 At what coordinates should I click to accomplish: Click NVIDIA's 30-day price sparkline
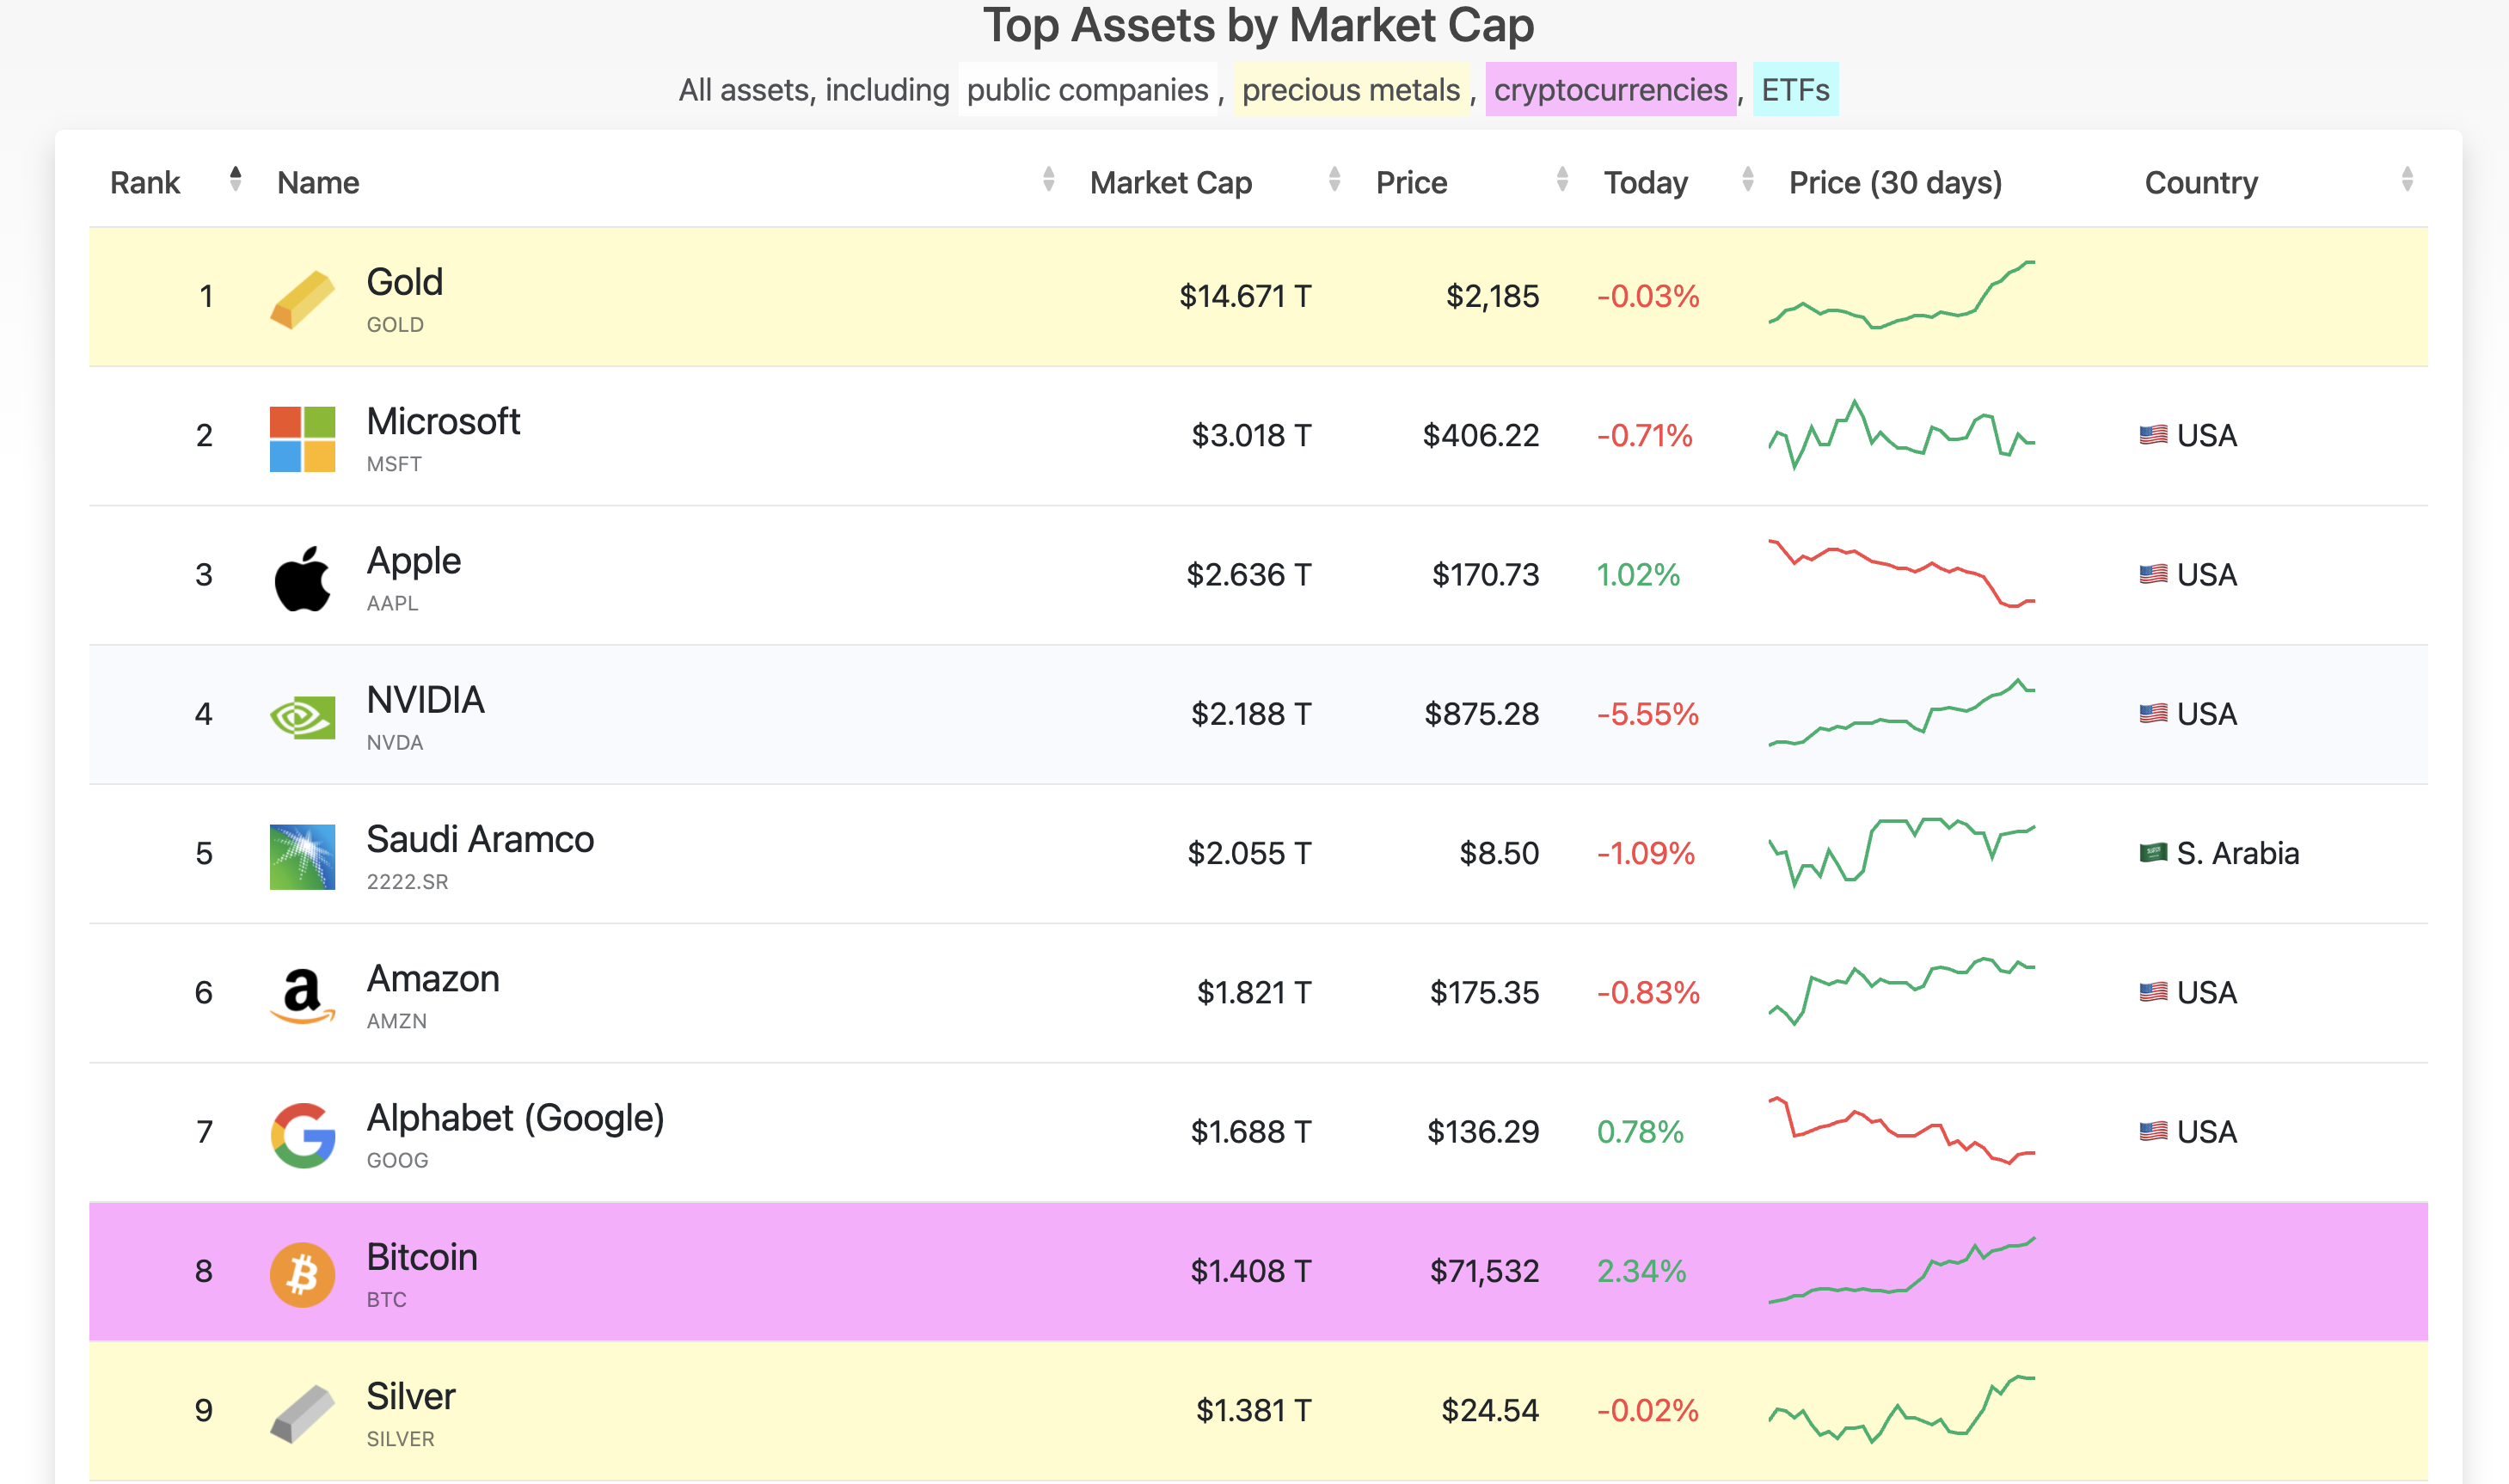pyautogui.click(x=1901, y=713)
